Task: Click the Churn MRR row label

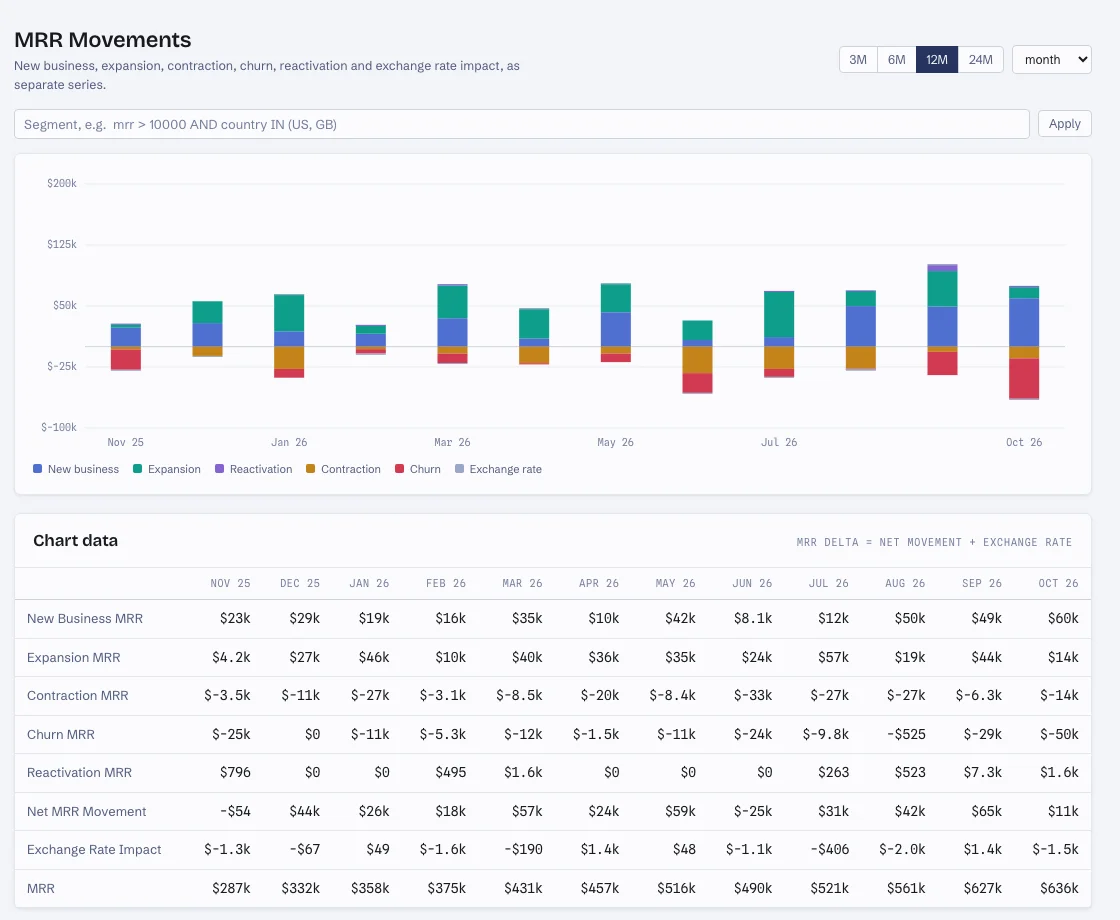Action: [x=61, y=734]
